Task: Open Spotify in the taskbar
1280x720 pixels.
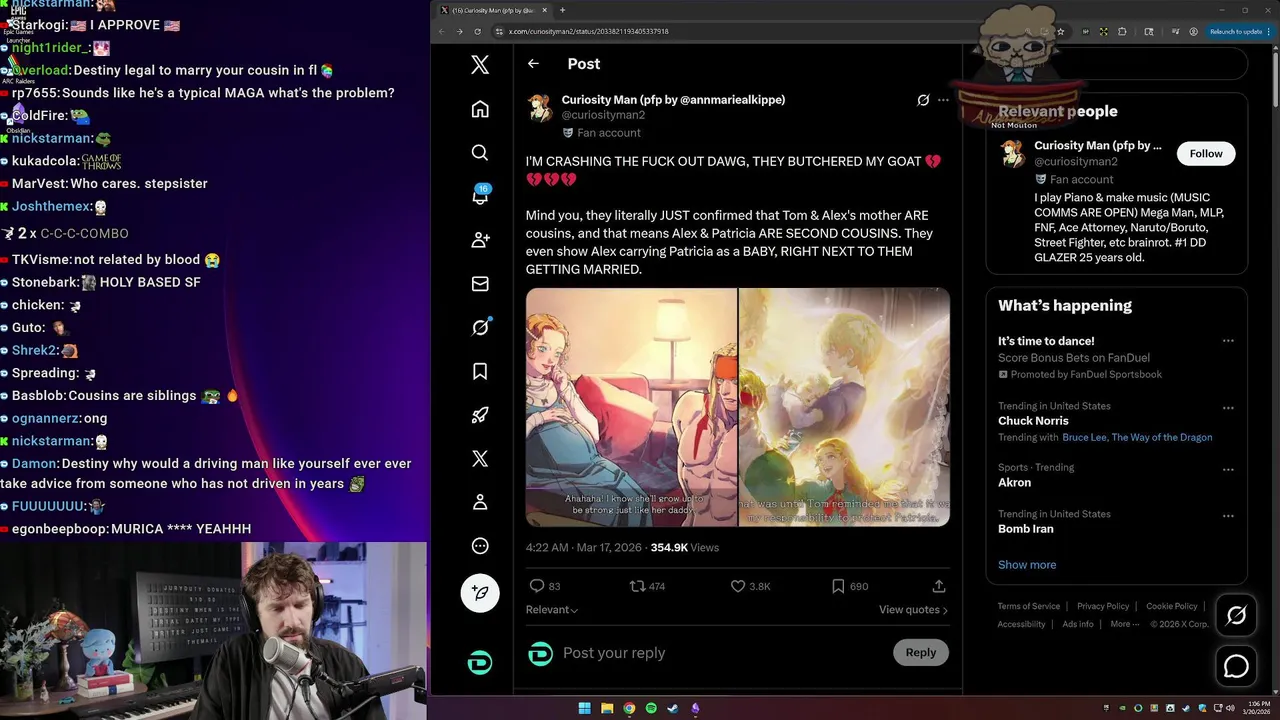Action: (651, 708)
